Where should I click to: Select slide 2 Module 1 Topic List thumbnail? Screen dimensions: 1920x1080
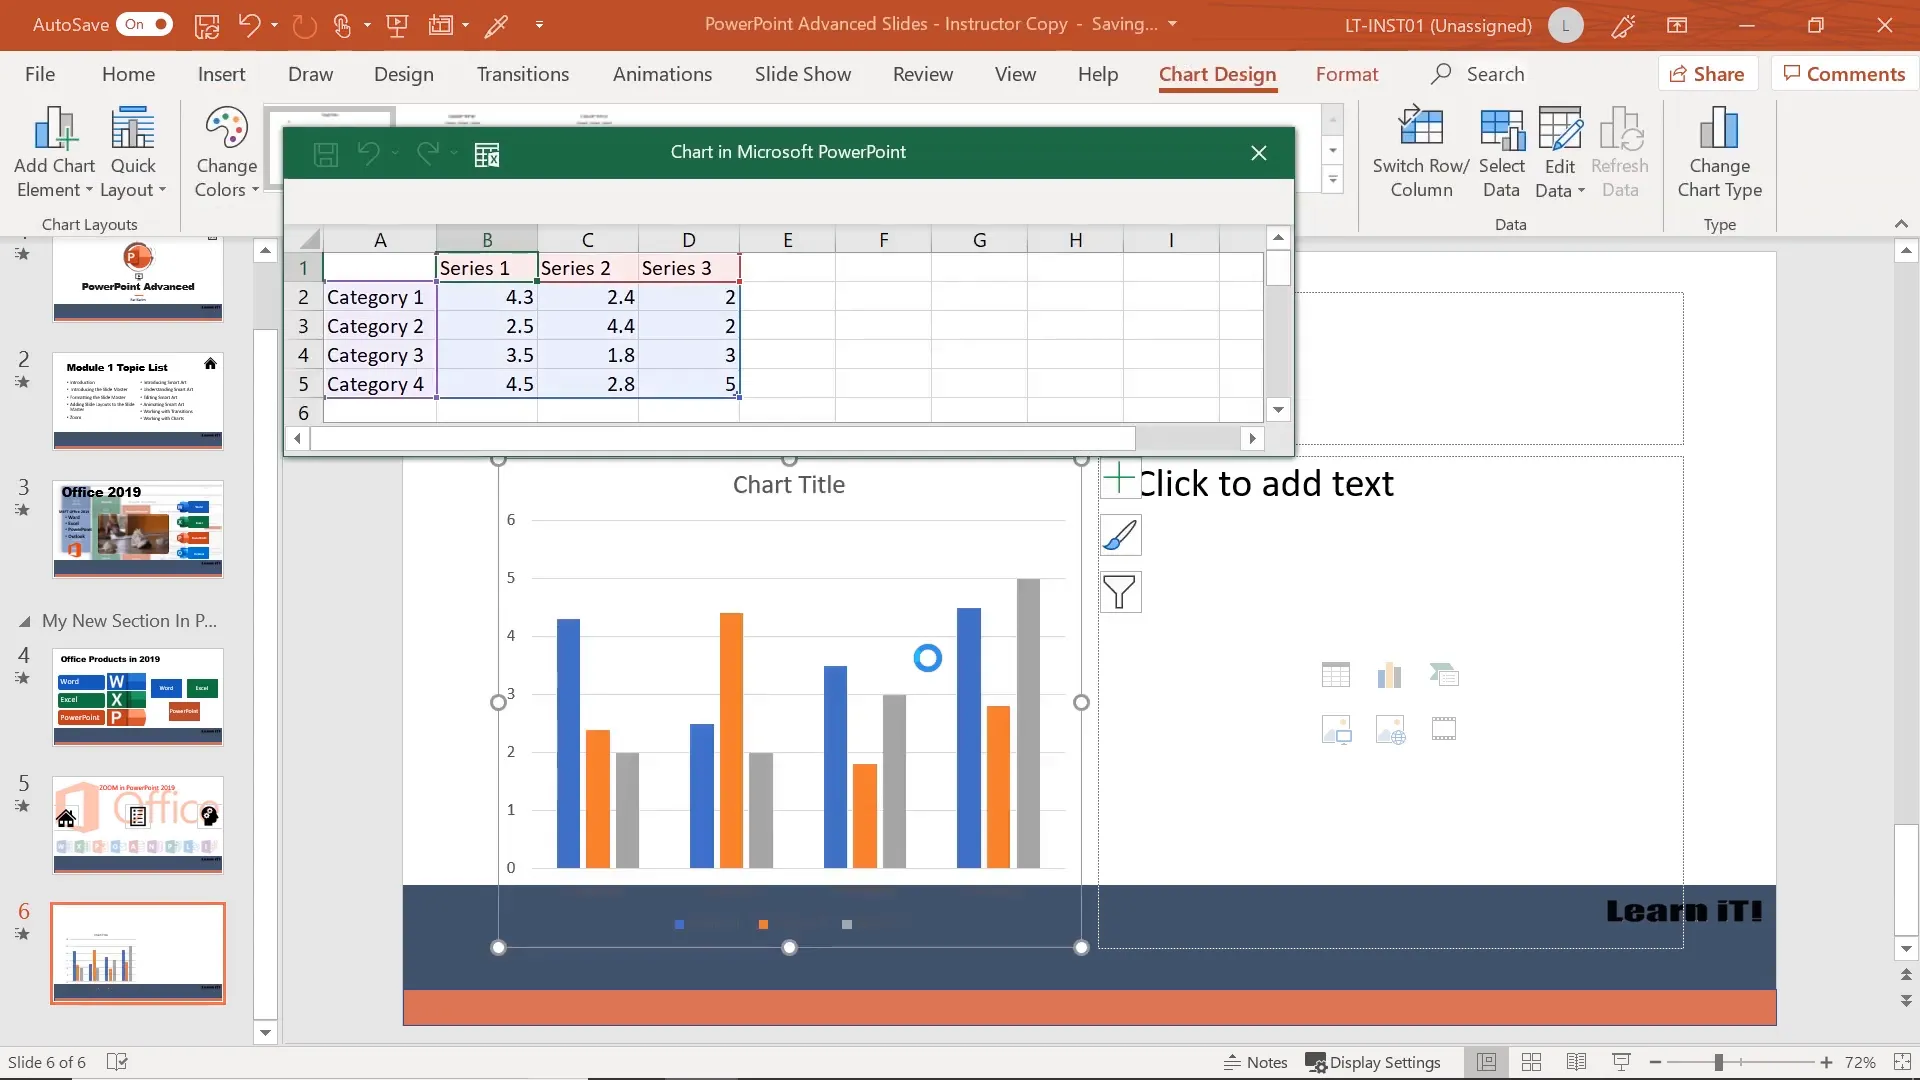click(138, 401)
